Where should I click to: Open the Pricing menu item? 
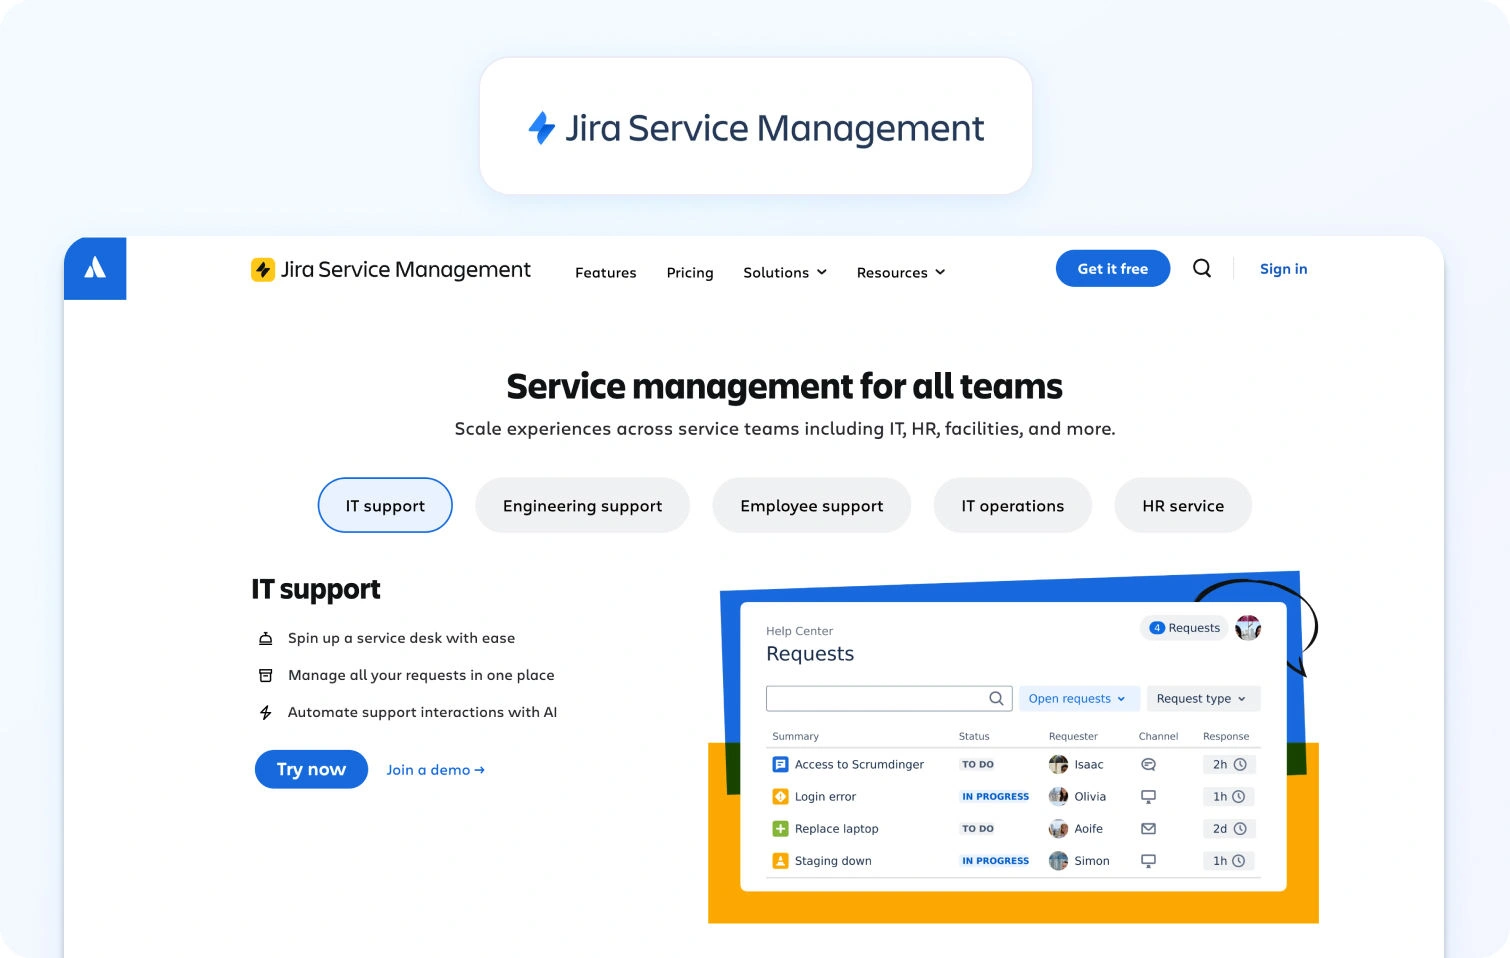click(689, 272)
